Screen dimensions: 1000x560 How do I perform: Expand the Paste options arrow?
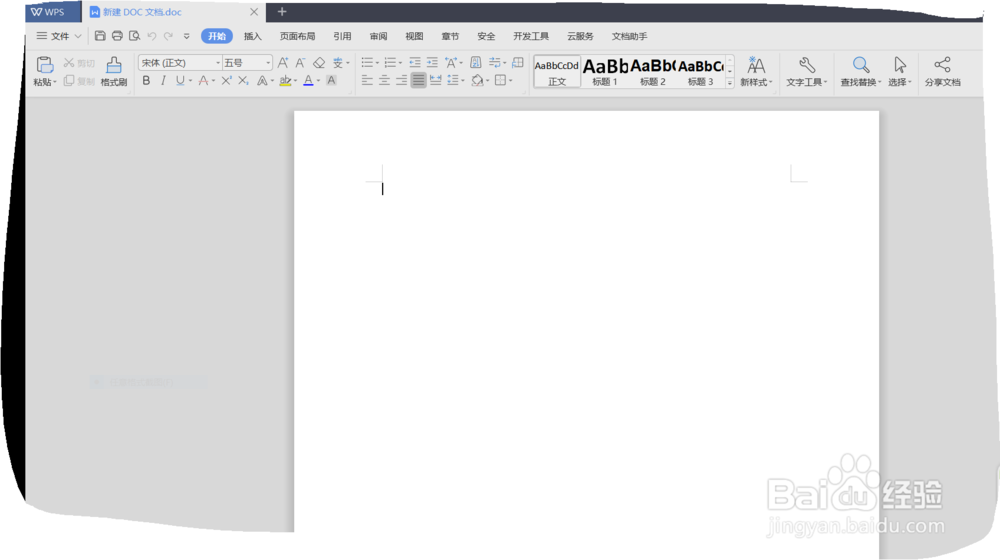coord(55,82)
